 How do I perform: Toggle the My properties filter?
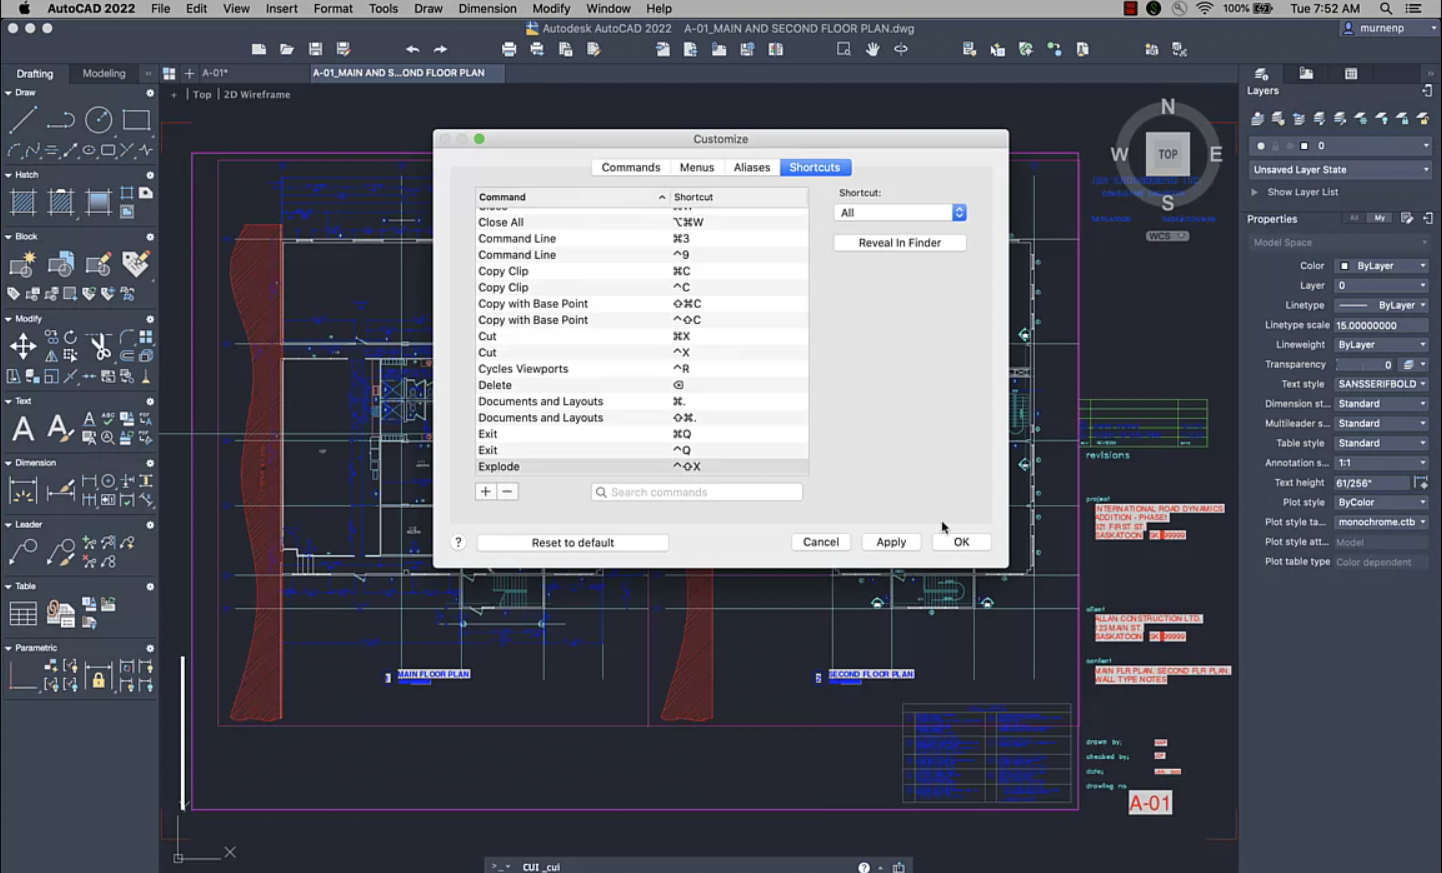(x=1380, y=218)
